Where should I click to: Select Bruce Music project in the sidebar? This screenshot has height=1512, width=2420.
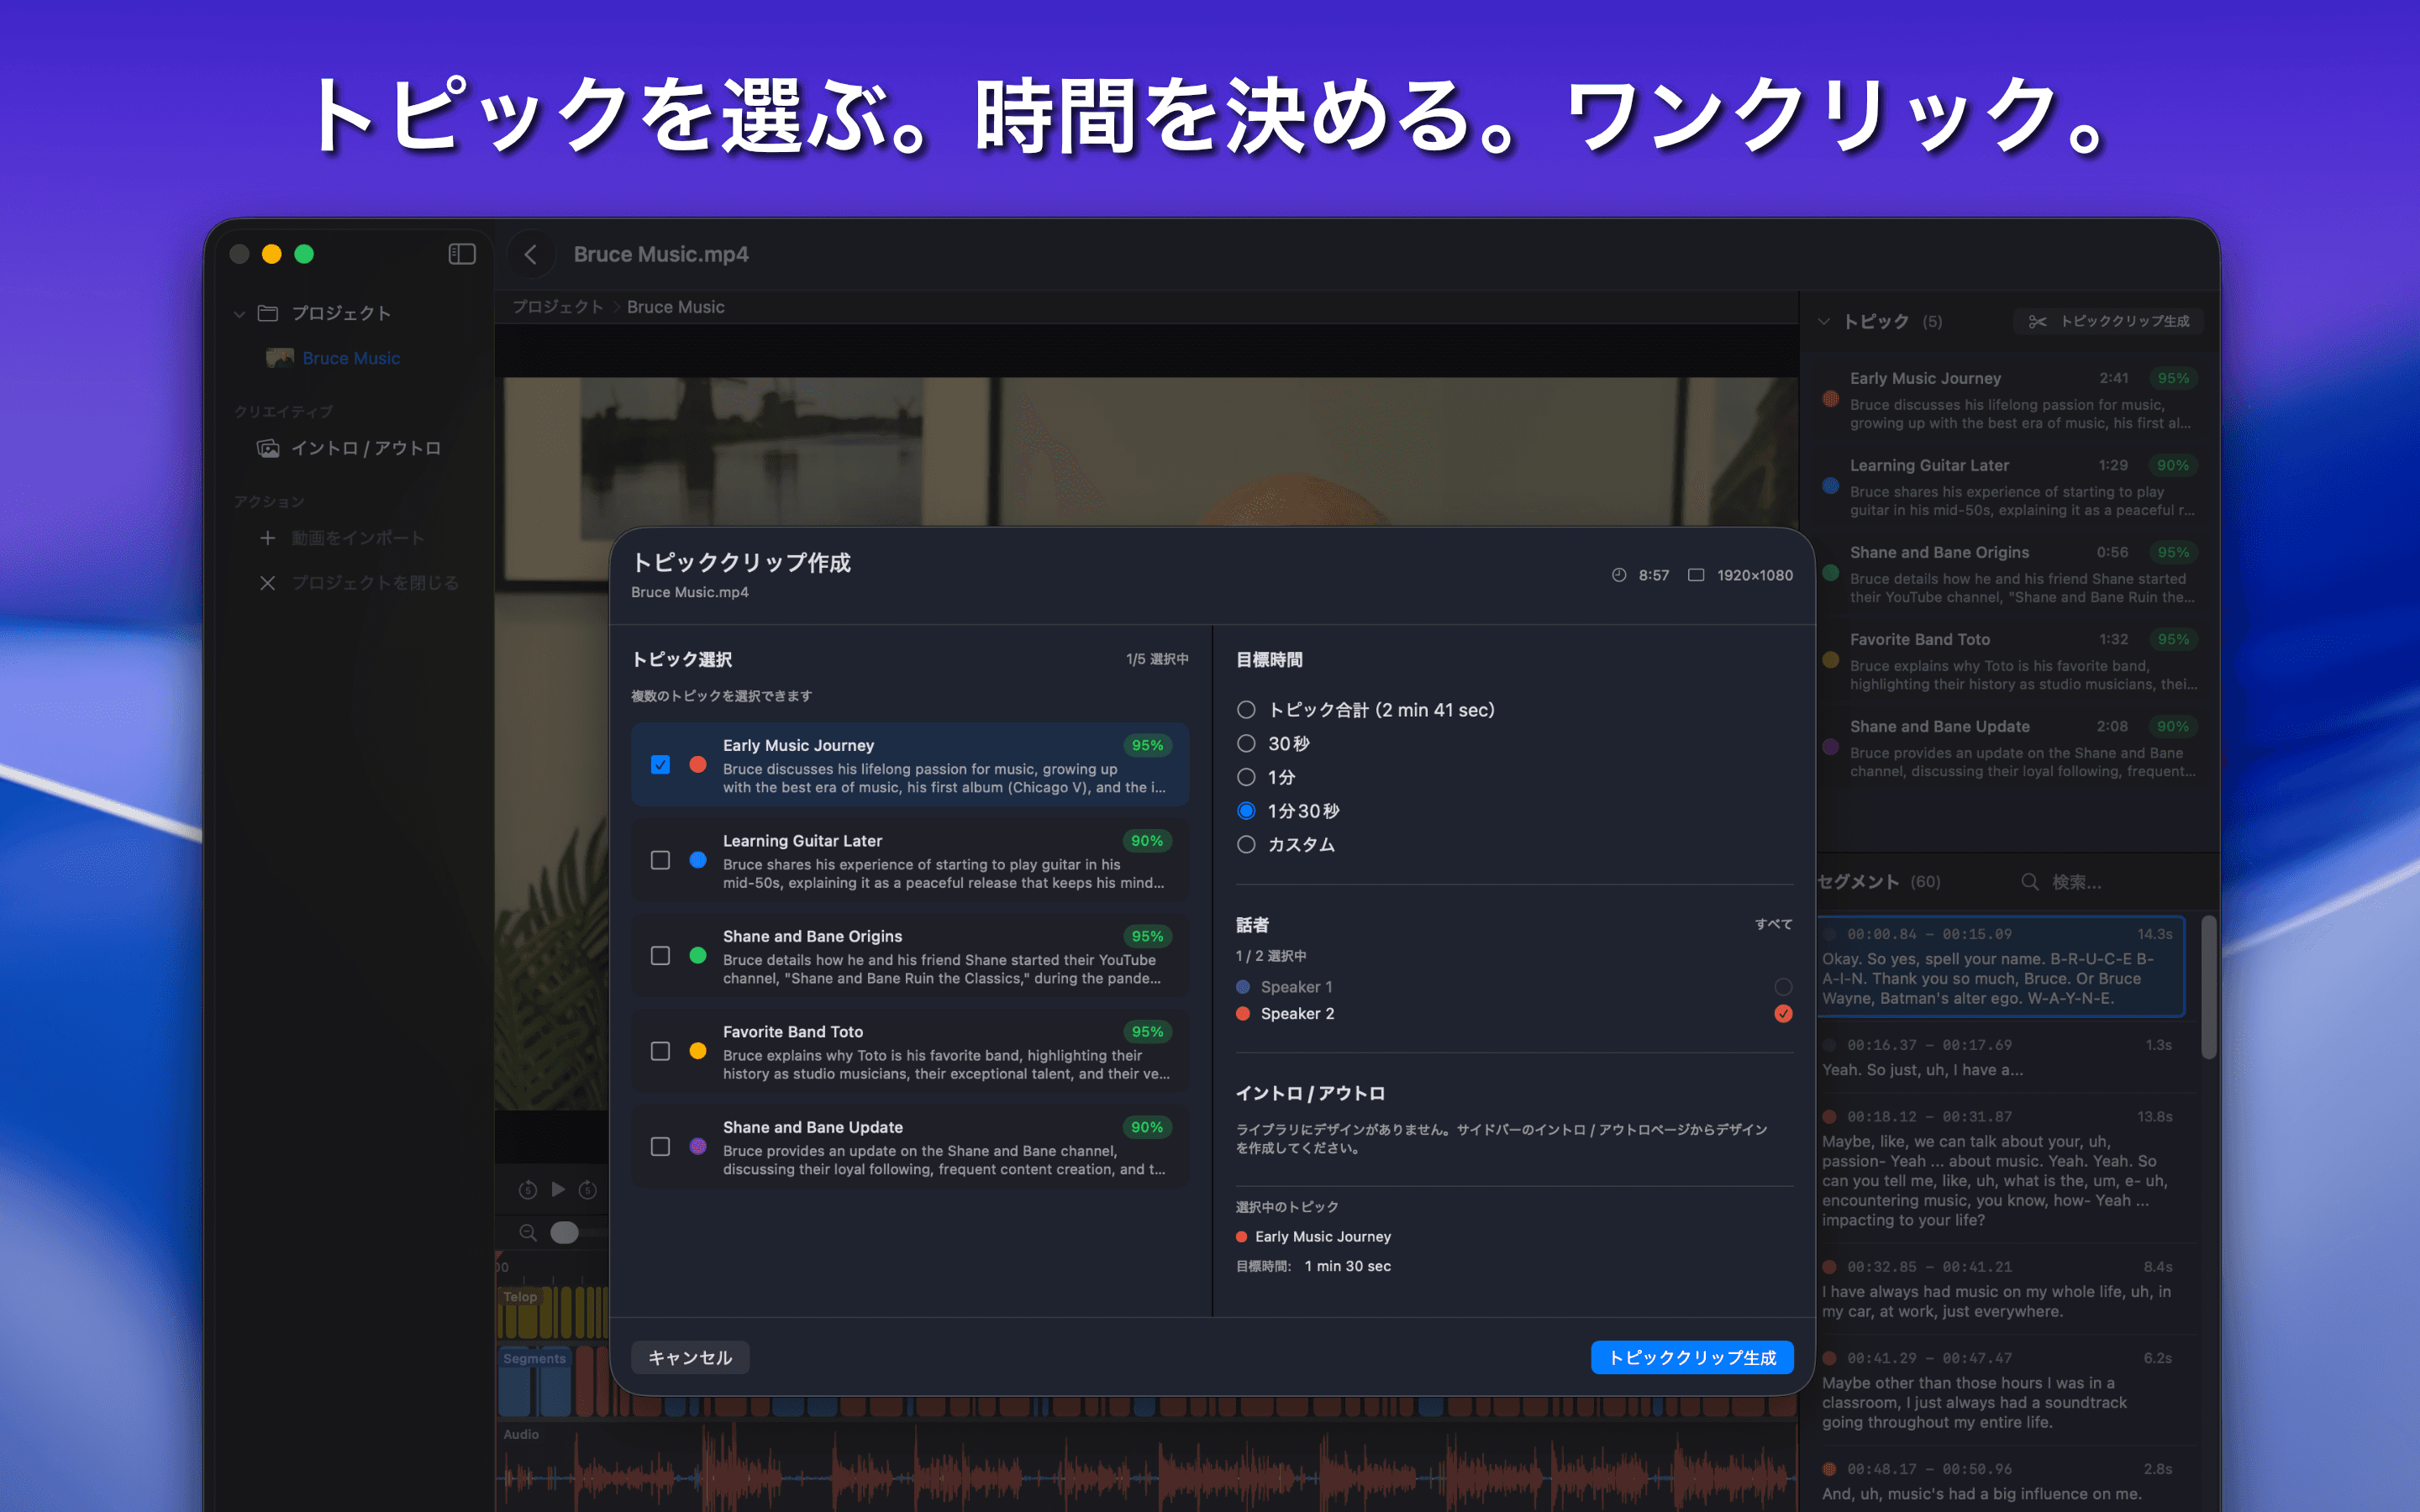point(351,358)
